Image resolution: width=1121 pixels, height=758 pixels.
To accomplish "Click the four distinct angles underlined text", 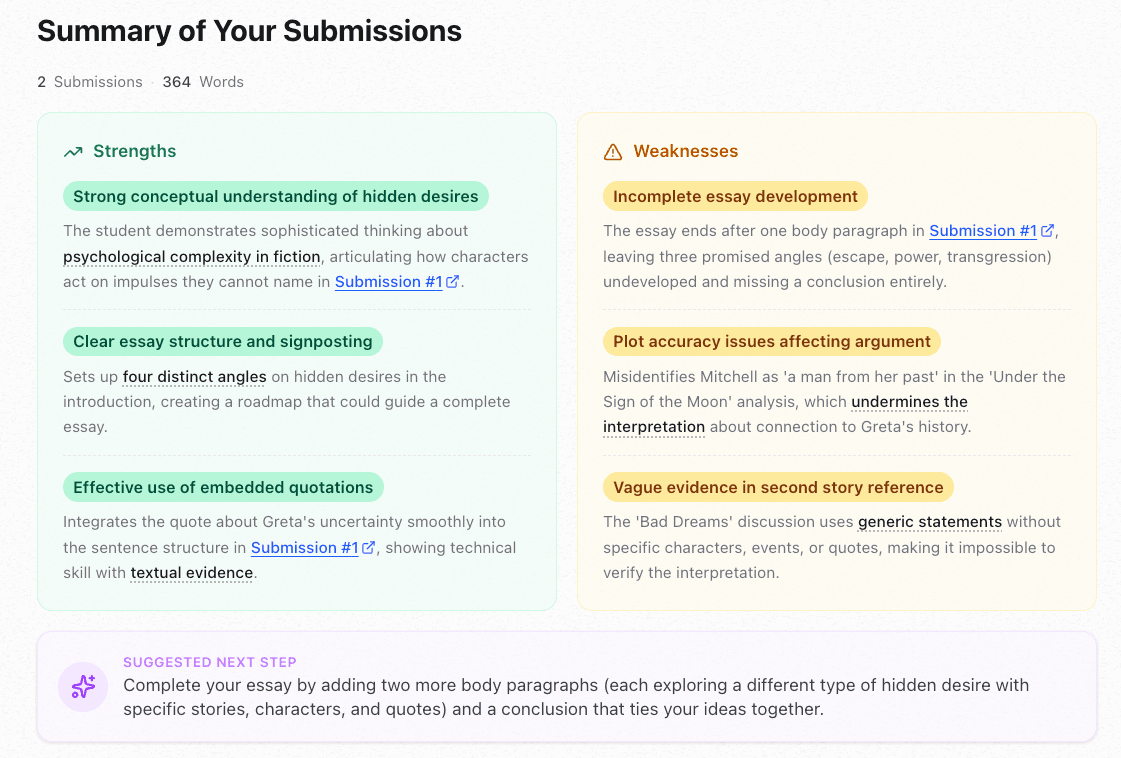I will (194, 377).
